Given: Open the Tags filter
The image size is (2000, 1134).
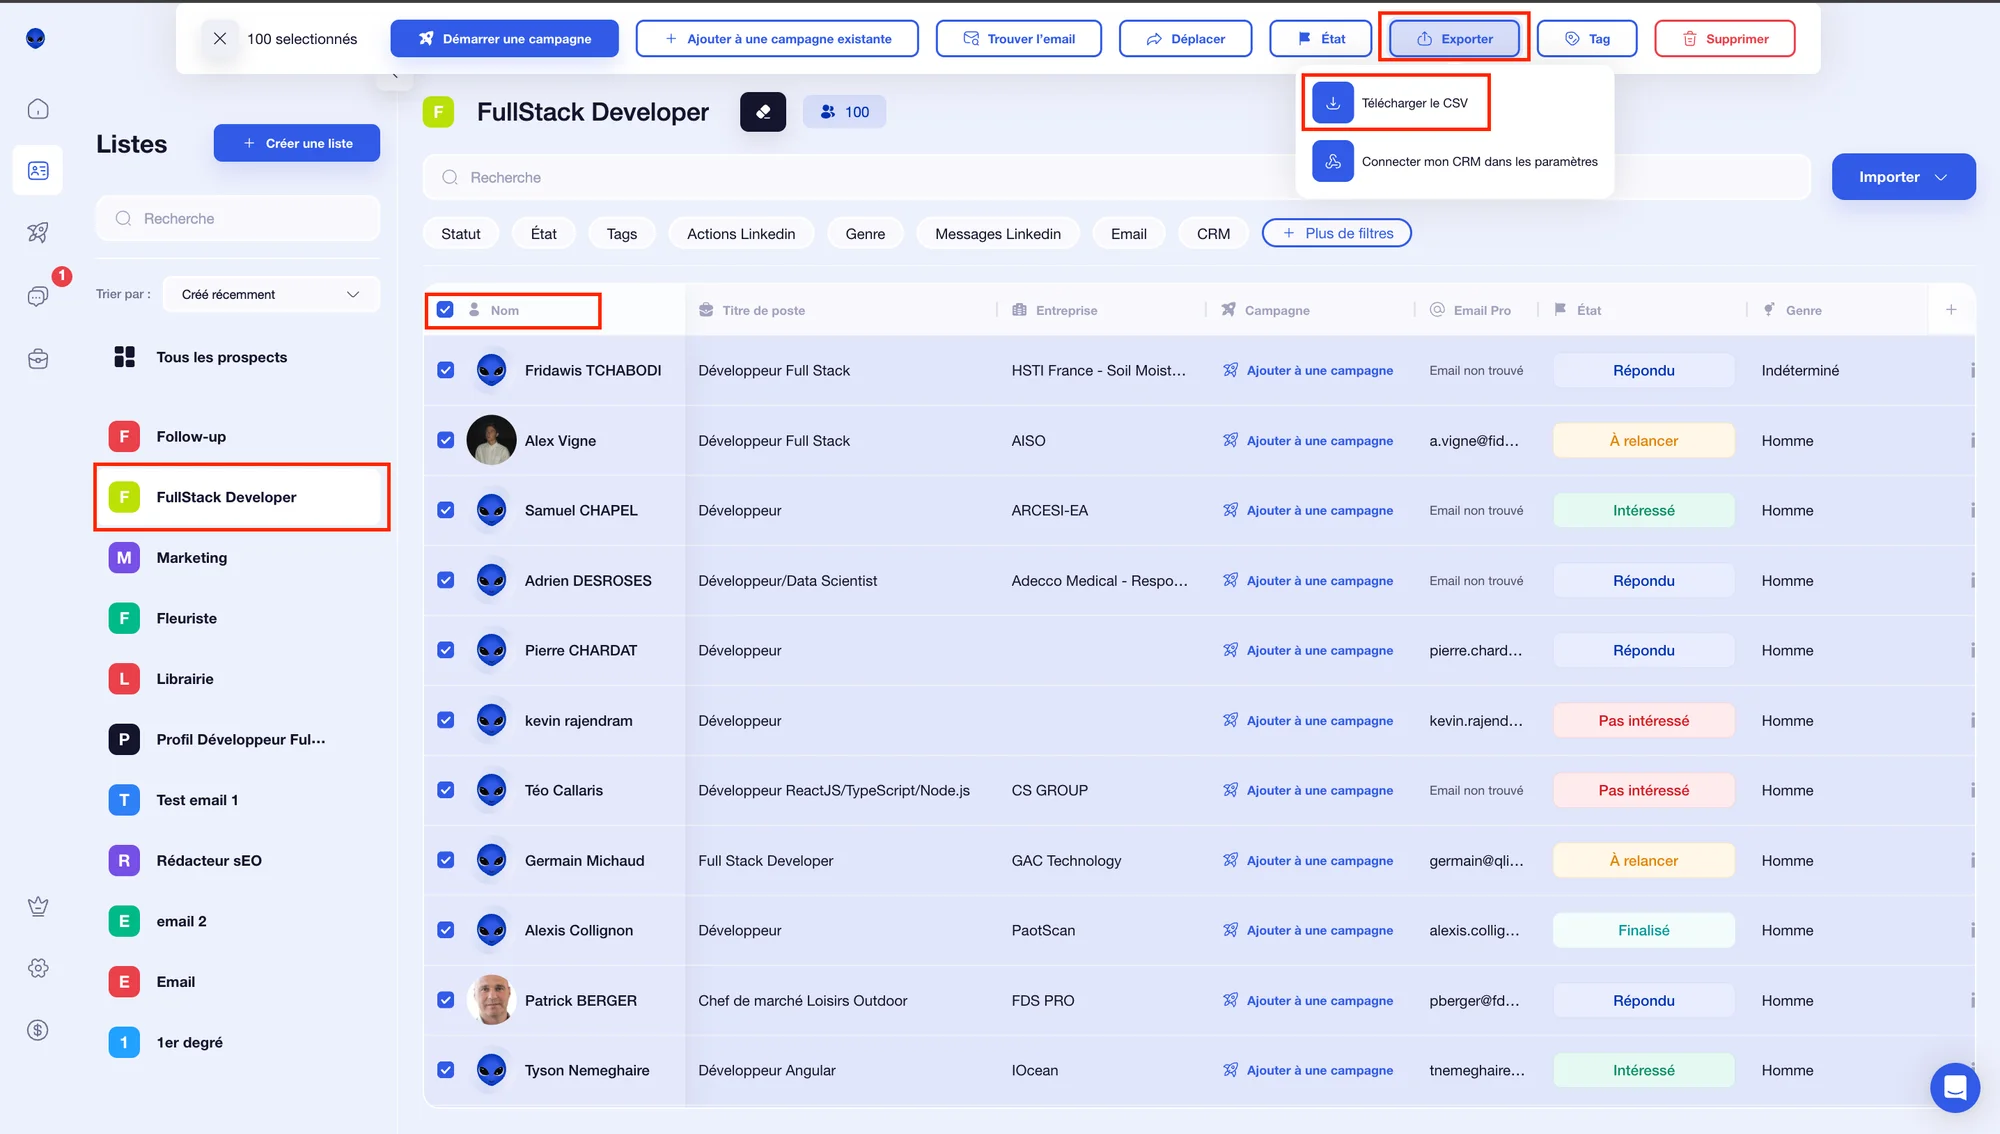Looking at the screenshot, I should [x=622, y=233].
